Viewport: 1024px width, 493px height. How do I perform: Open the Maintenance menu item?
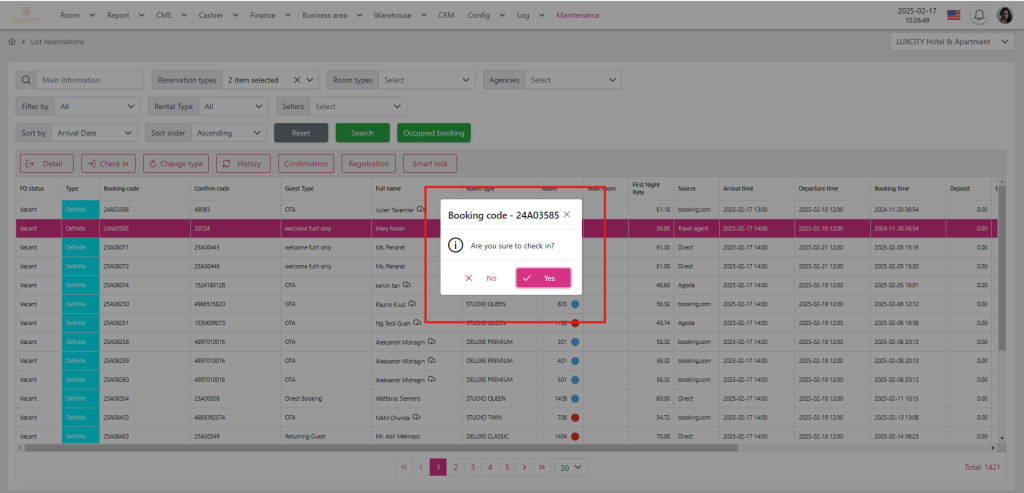(x=578, y=15)
